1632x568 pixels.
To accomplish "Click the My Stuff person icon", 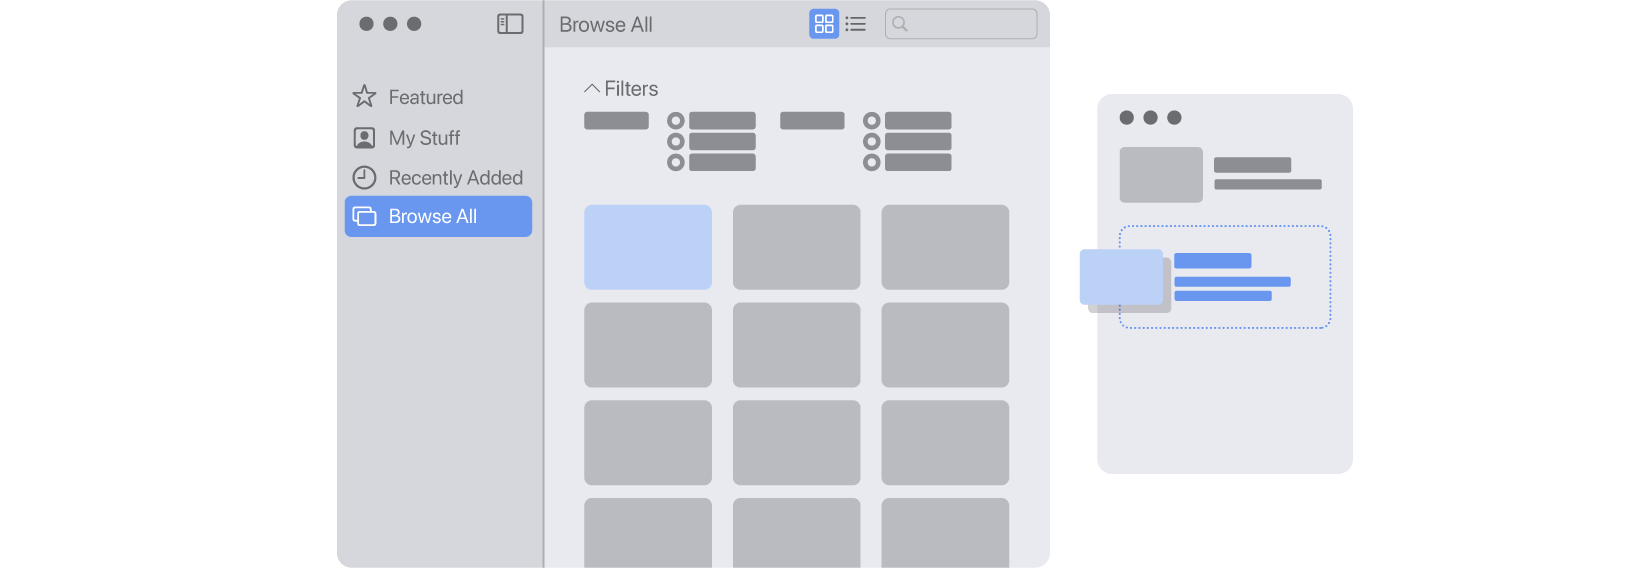I will click(364, 138).
